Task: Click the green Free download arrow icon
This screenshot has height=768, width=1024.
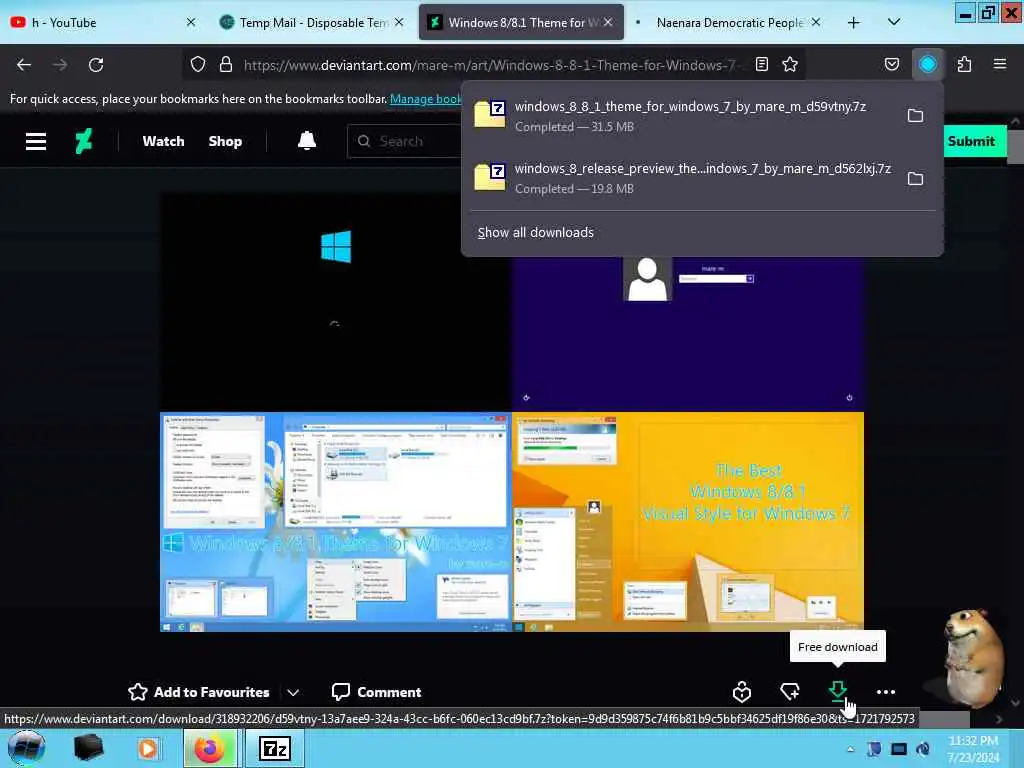Action: pos(837,691)
